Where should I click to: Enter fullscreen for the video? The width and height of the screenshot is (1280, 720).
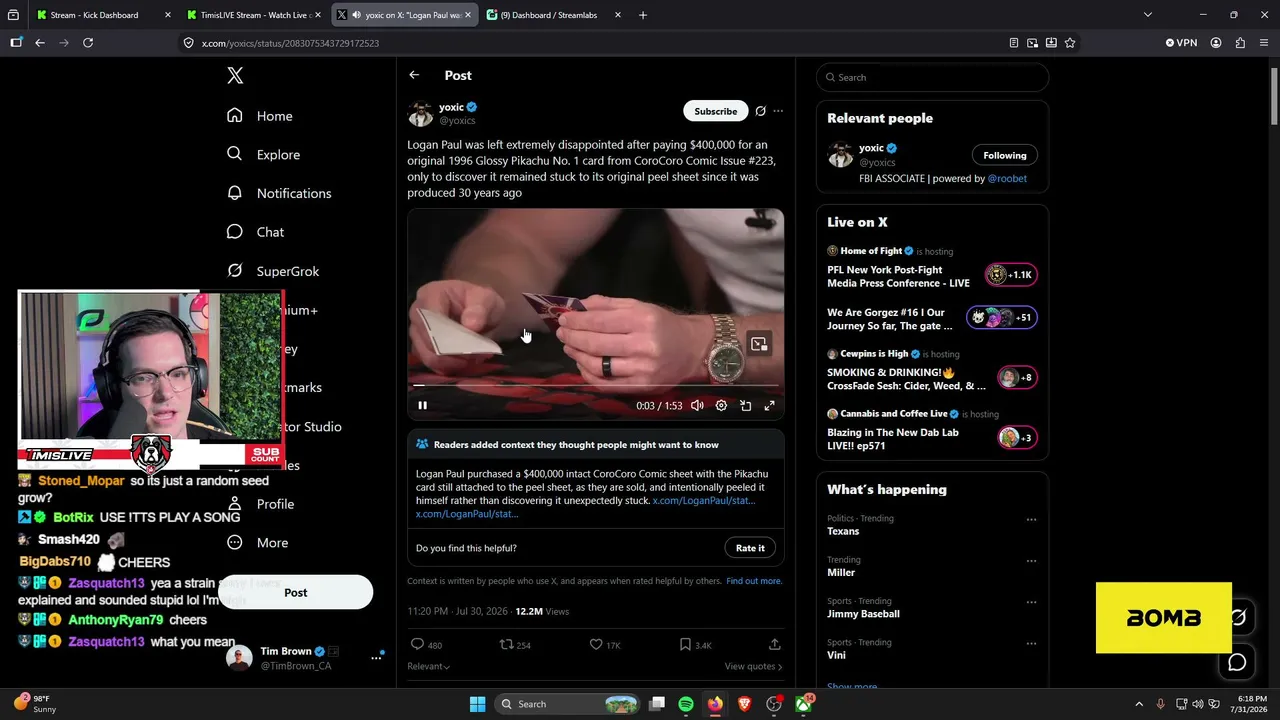pyautogui.click(x=769, y=405)
